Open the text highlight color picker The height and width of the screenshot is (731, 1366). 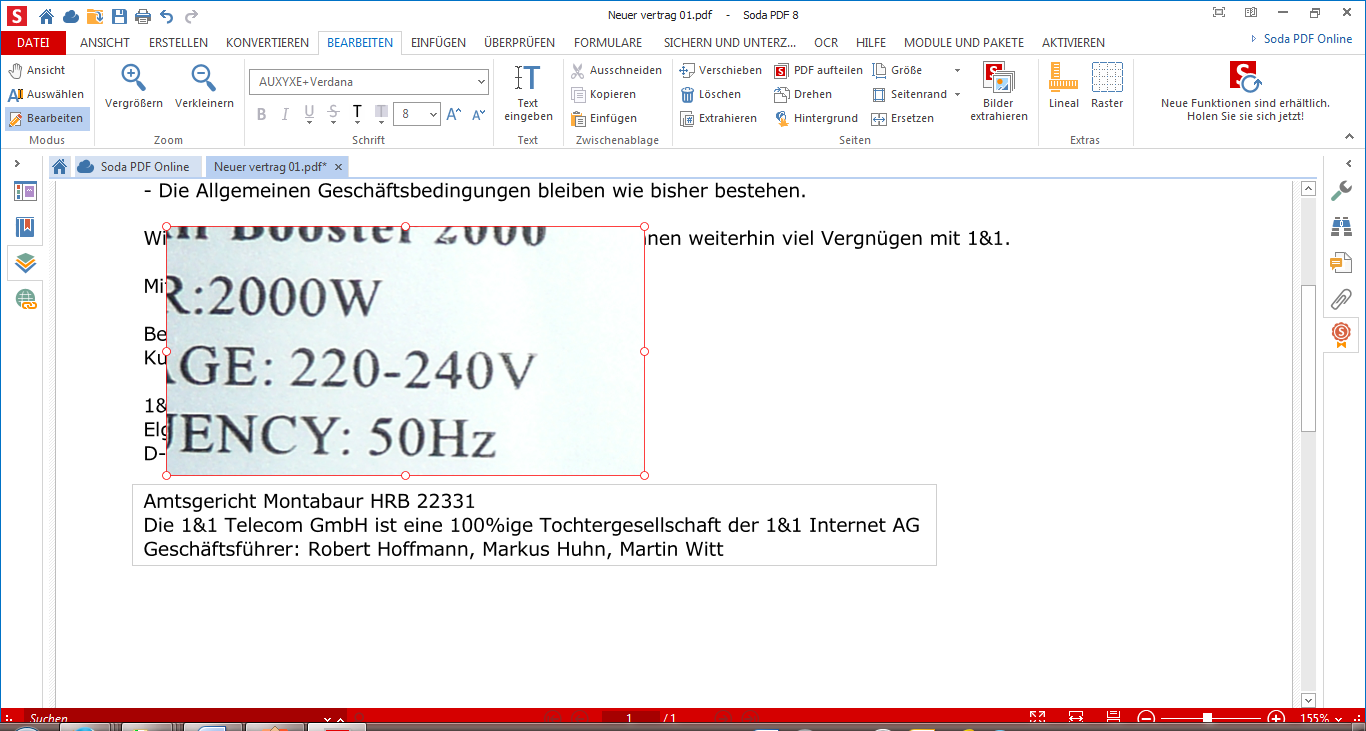(x=381, y=114)
